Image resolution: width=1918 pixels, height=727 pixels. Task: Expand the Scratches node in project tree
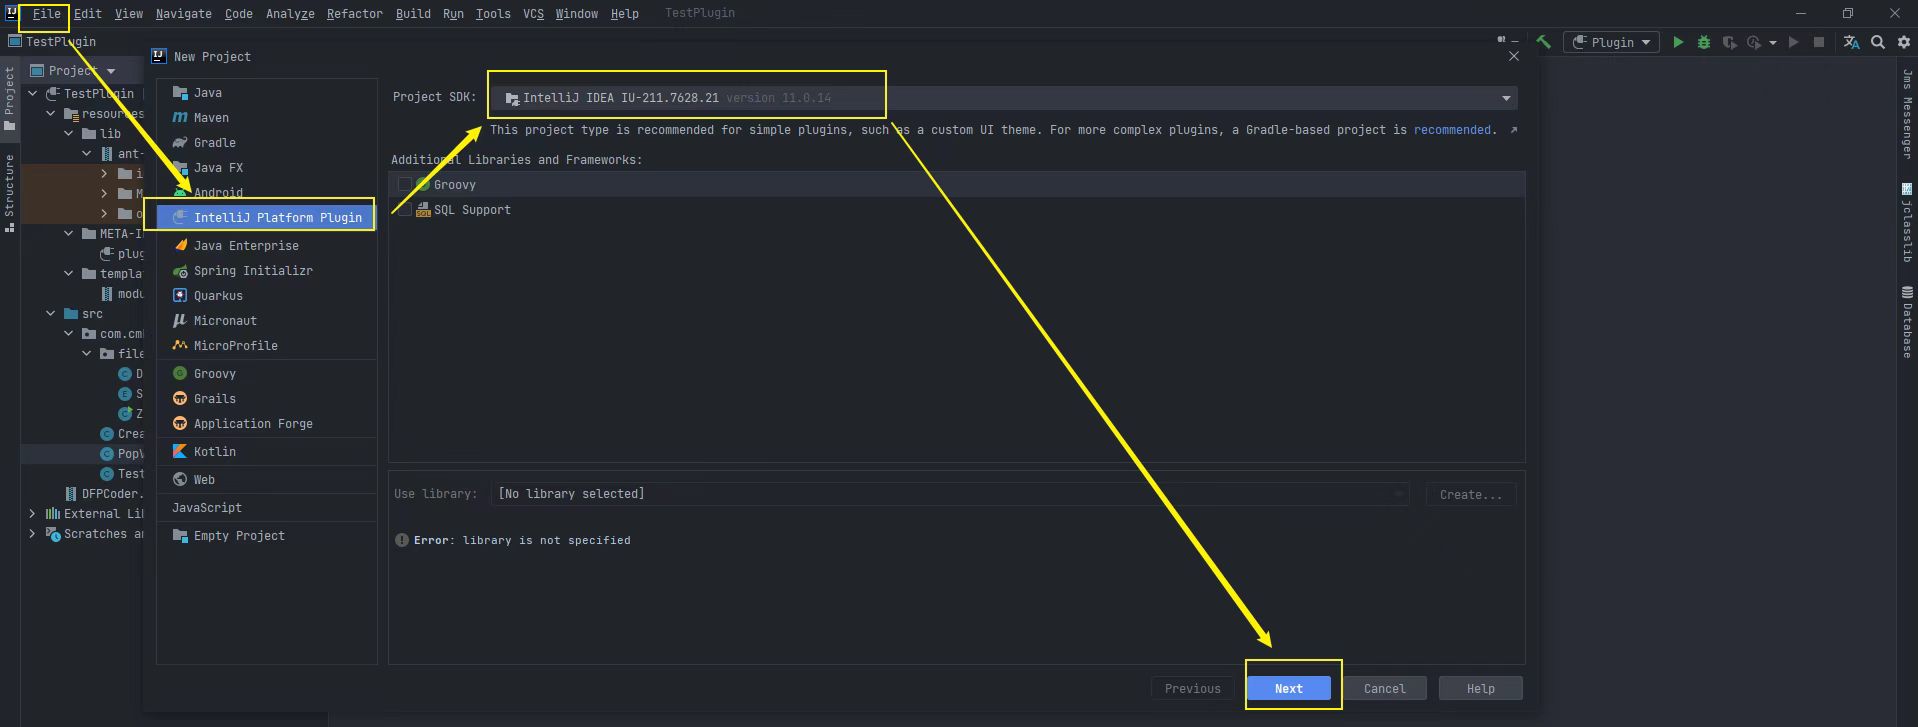33,533
